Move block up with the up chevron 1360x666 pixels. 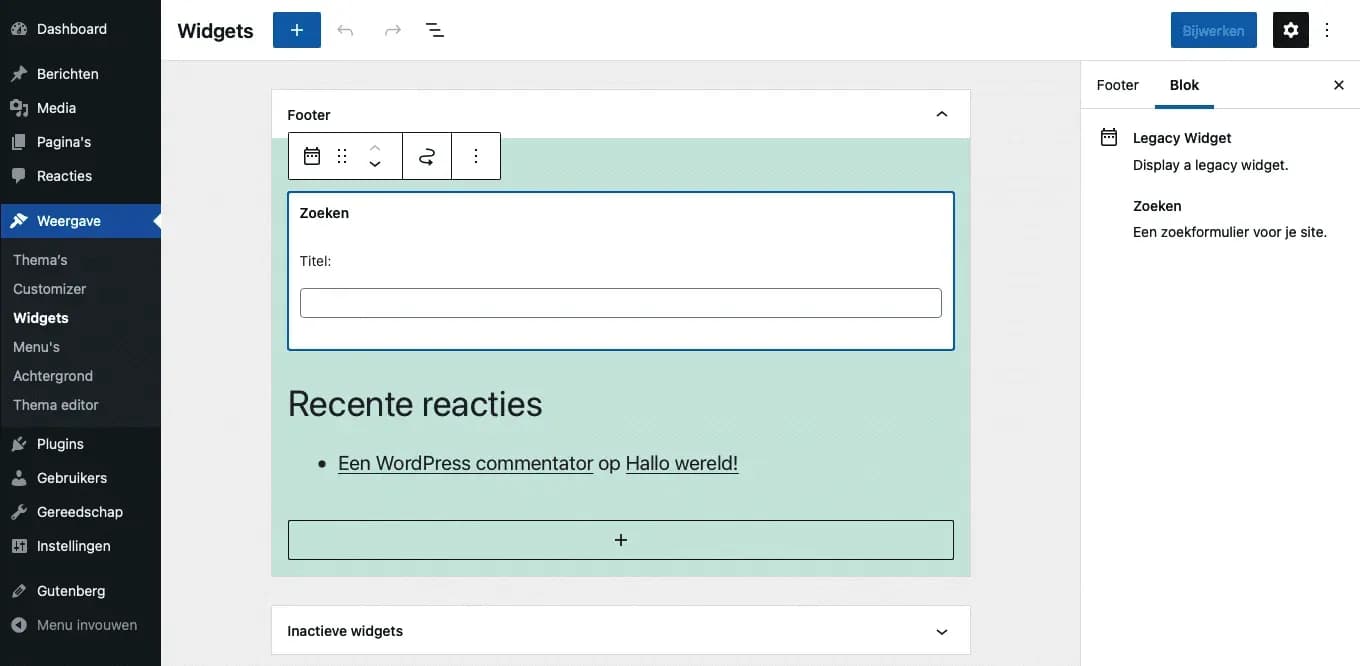[375, 147]
